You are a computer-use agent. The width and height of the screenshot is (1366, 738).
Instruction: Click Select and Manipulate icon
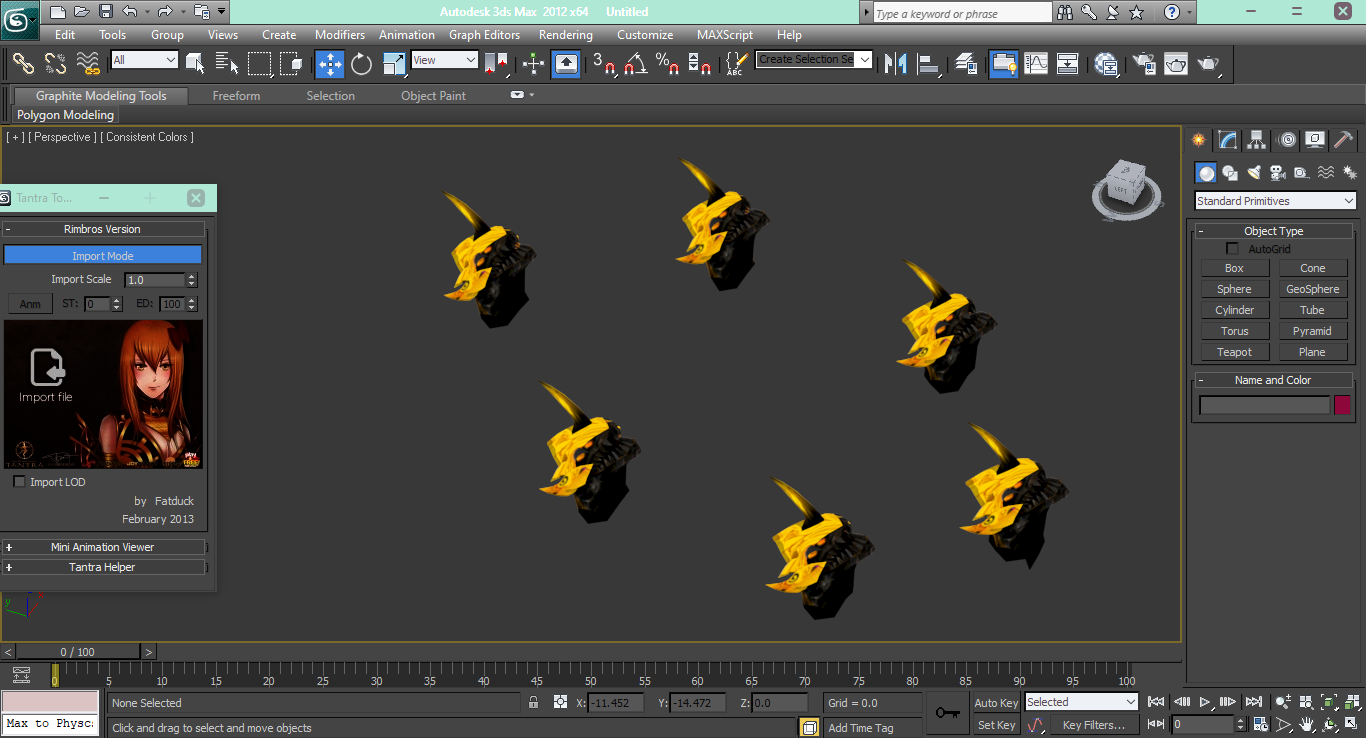(x=534, y=63)
